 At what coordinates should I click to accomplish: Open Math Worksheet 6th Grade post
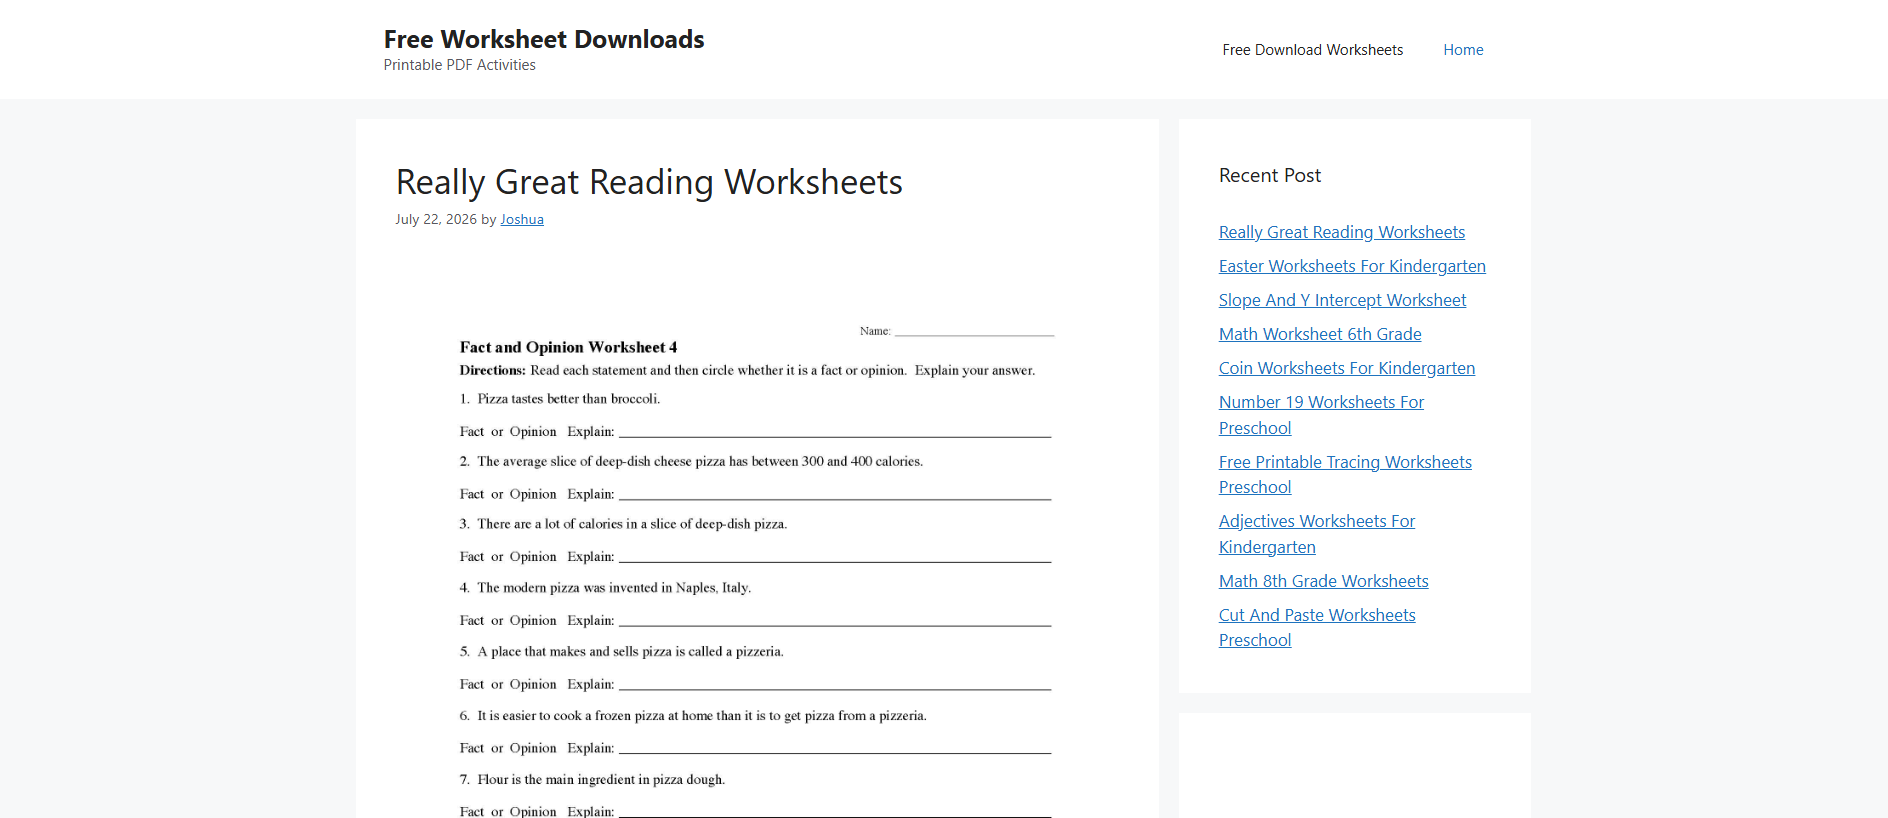[x=1320, y=334]
